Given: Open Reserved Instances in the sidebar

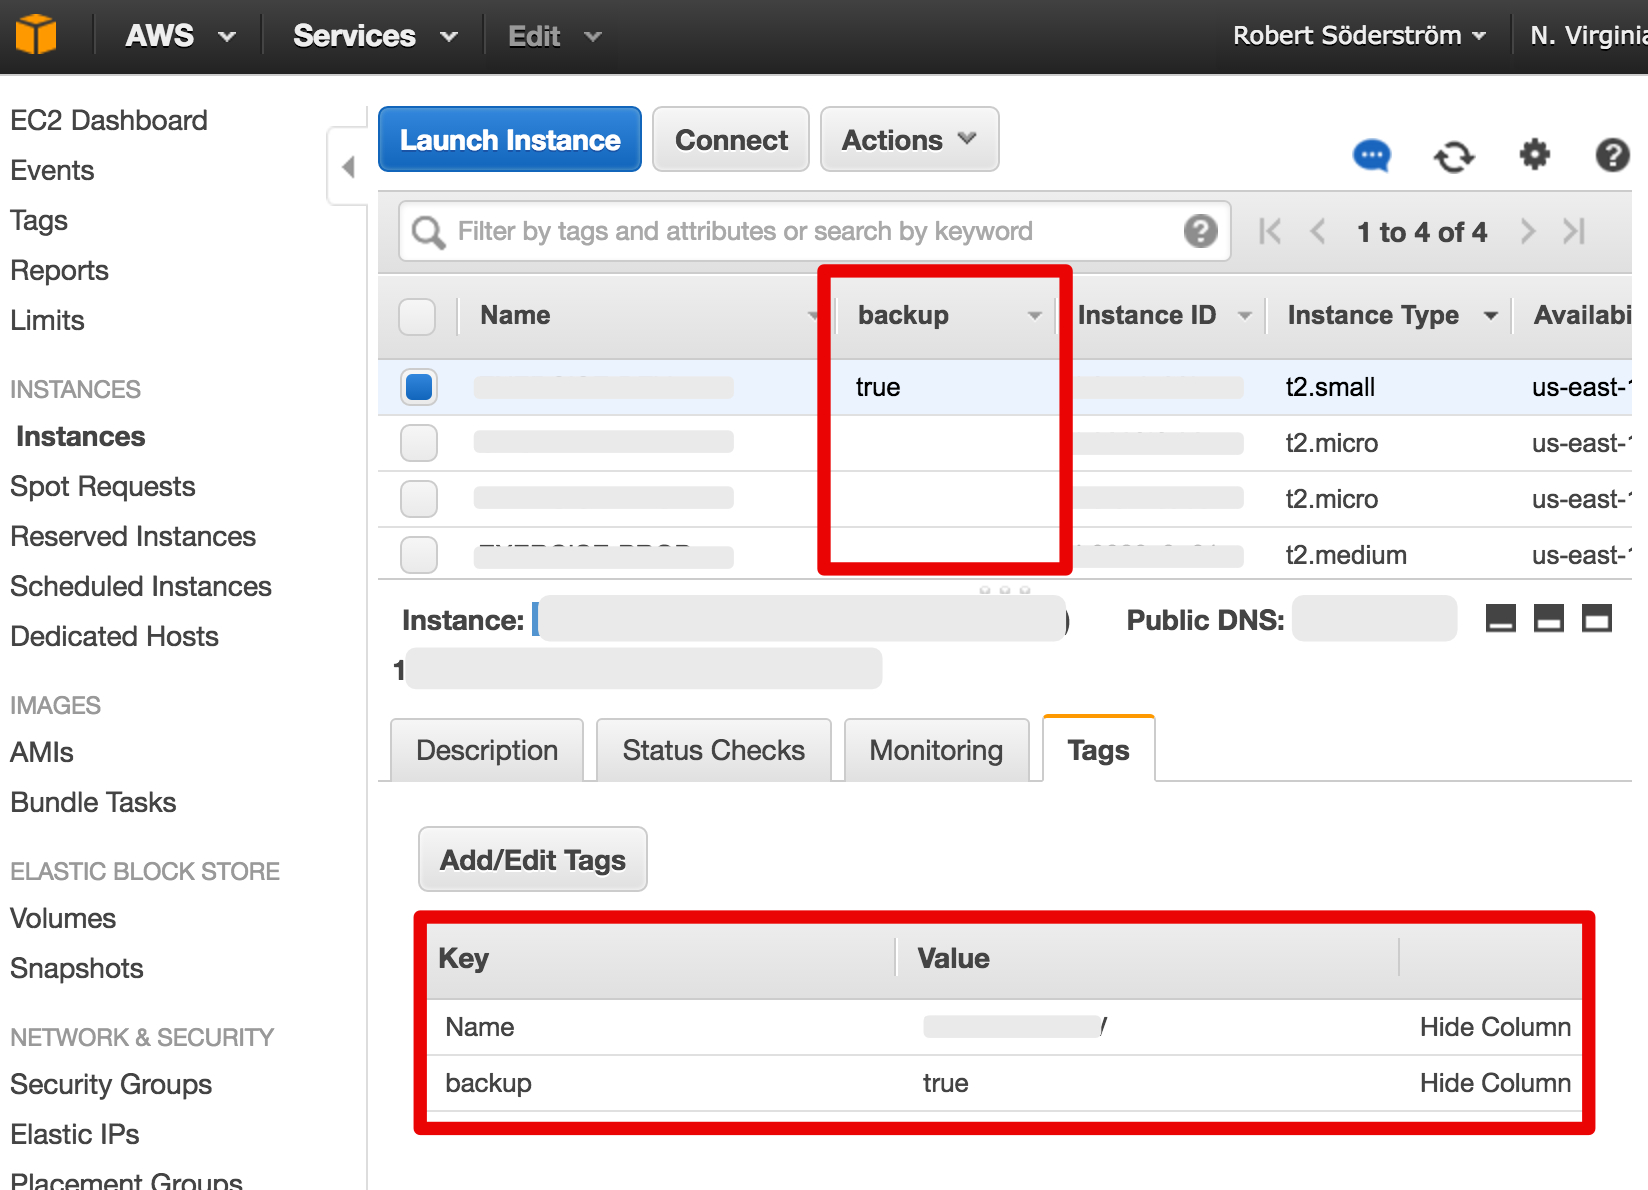Looking at the screenshot, I should [133, 536].
